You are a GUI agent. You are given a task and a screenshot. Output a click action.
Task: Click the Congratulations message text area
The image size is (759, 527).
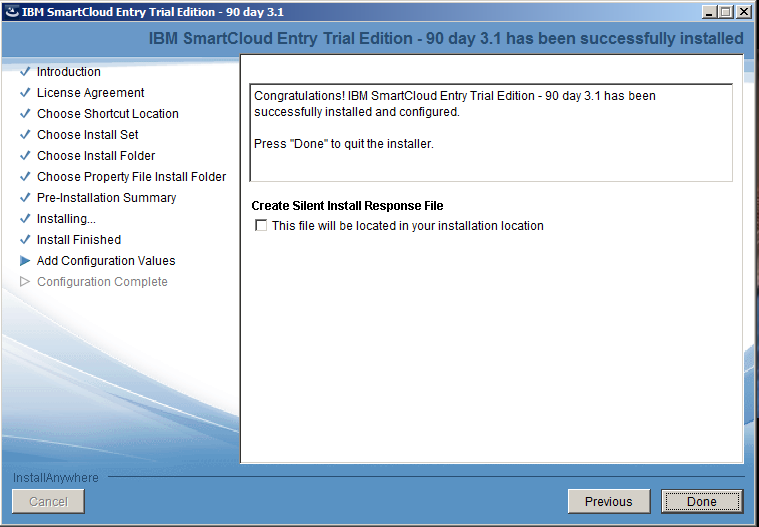pos(490,130)
